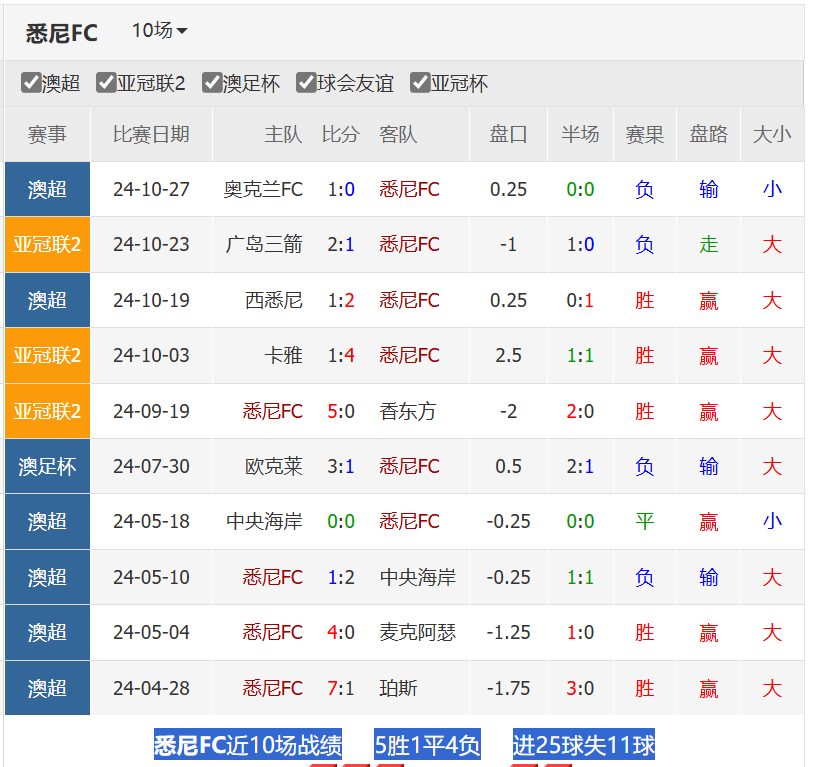Image resolution: width=813 pixels, height=767 pixels.
Task: Open the 广岛三箭 team link
Action: [264, 244]
